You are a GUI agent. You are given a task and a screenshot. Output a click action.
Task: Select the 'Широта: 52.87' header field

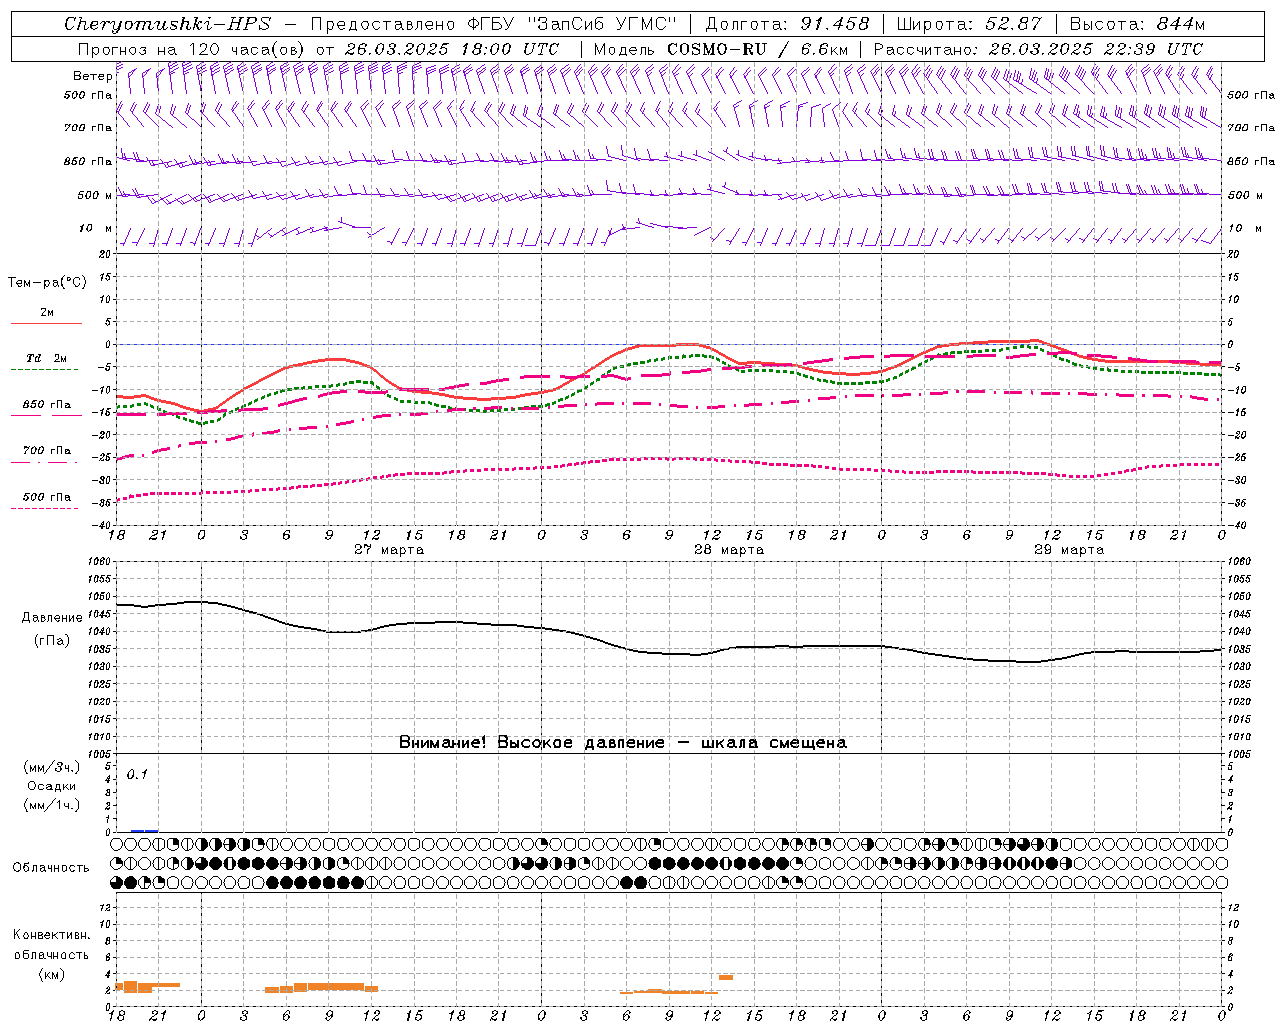[969, 24]
